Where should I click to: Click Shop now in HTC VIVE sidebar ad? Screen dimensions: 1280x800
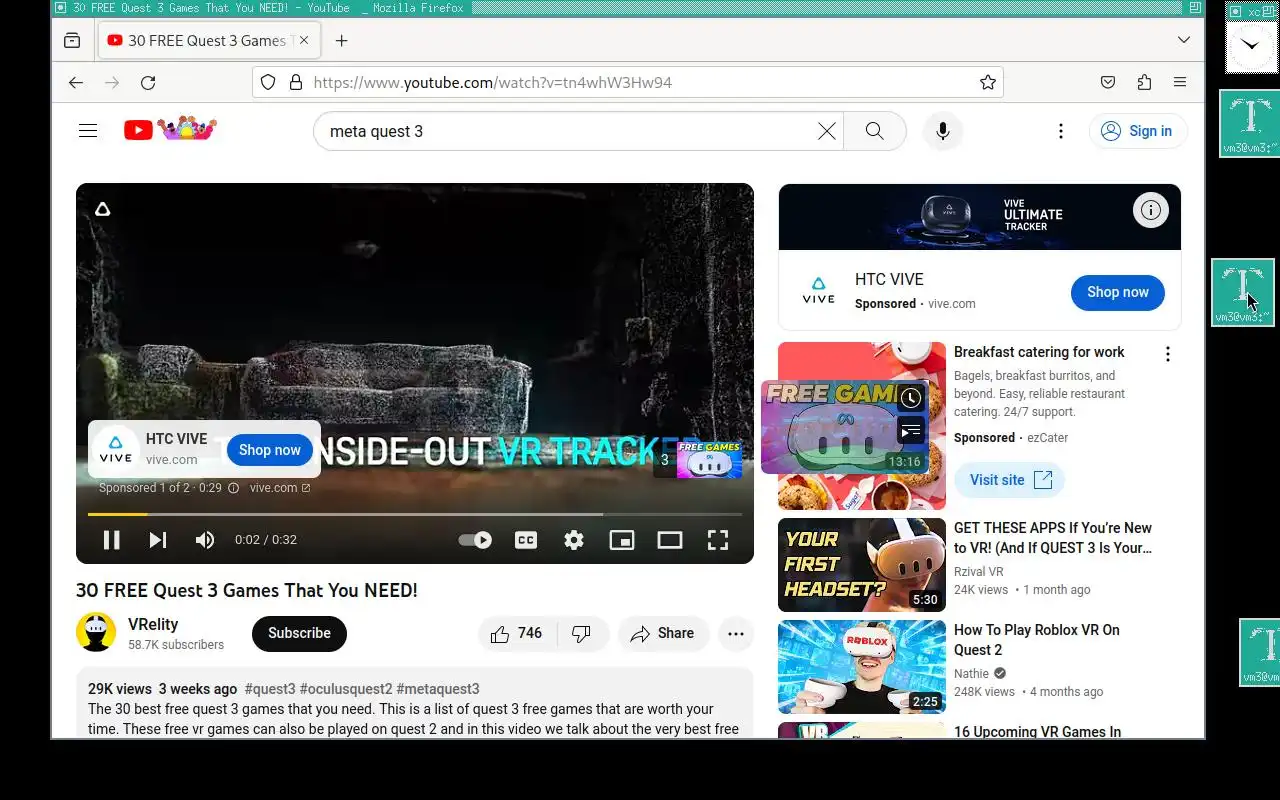pyautogui.click(x=1118, y=292)
